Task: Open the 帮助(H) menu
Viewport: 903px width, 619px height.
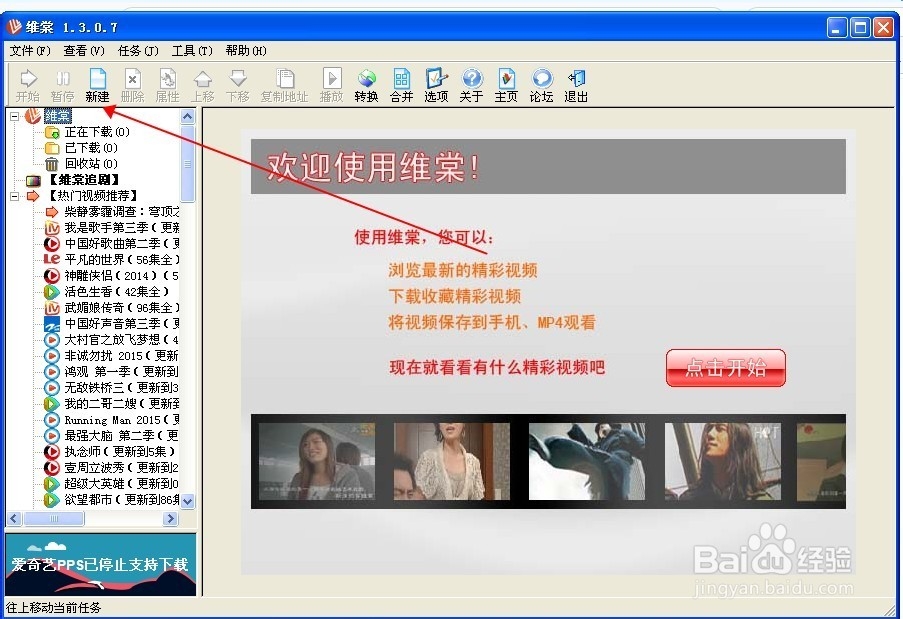Action: point(246,51)
